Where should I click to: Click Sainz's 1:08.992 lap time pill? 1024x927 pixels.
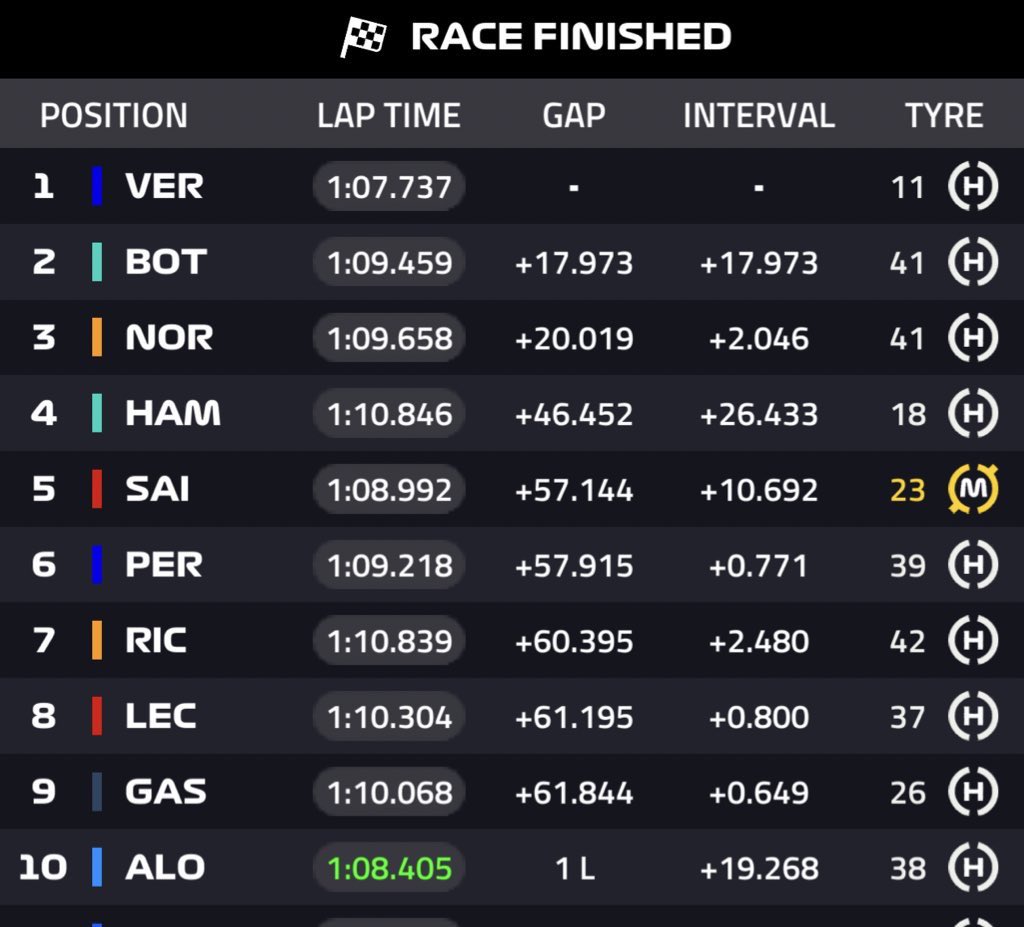(x=389, y=490)
